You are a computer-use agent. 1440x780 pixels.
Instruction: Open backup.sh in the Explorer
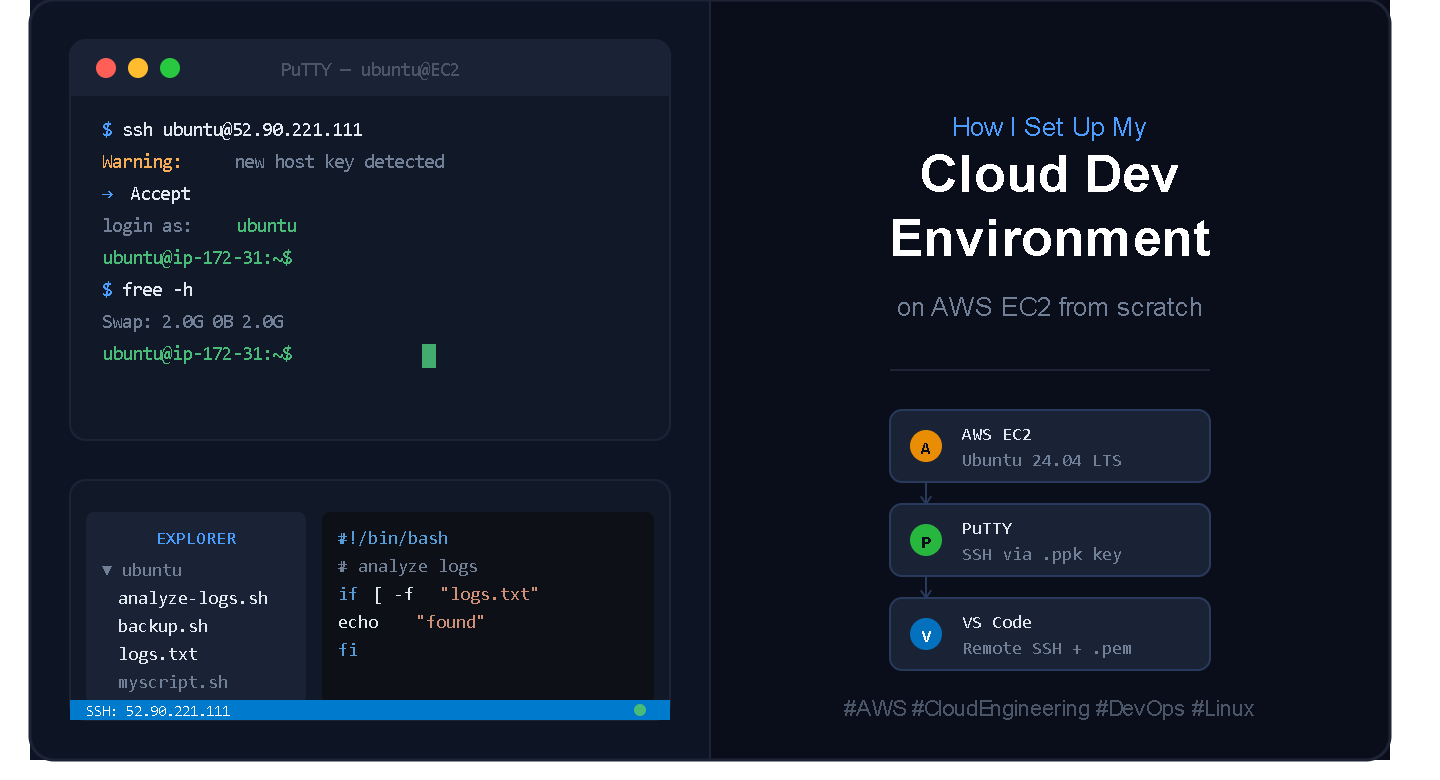163,626
